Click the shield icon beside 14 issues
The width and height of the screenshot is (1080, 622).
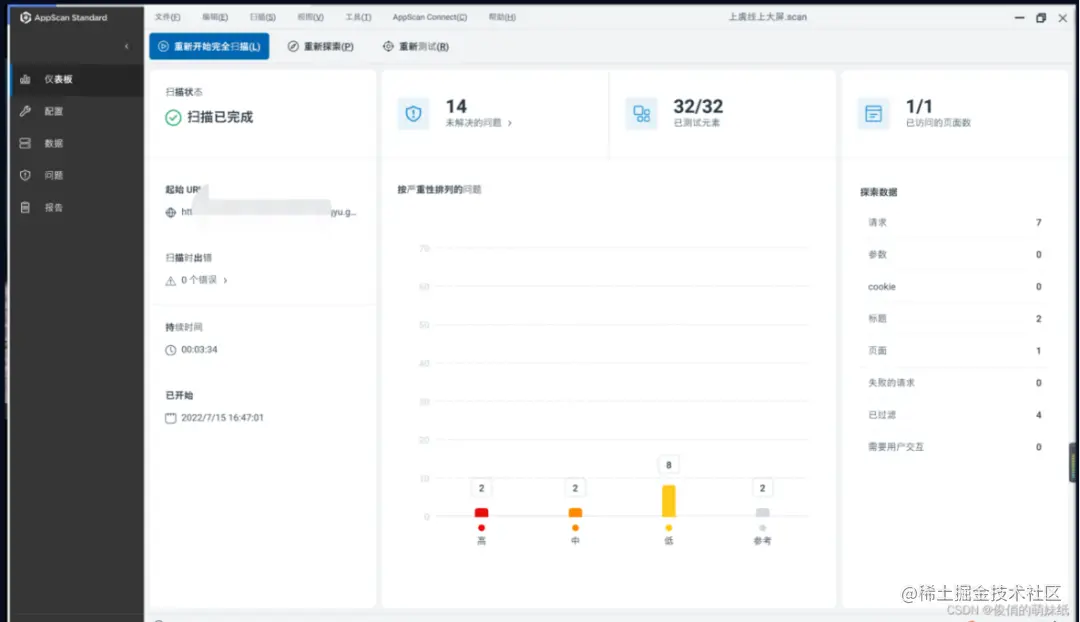413,114
